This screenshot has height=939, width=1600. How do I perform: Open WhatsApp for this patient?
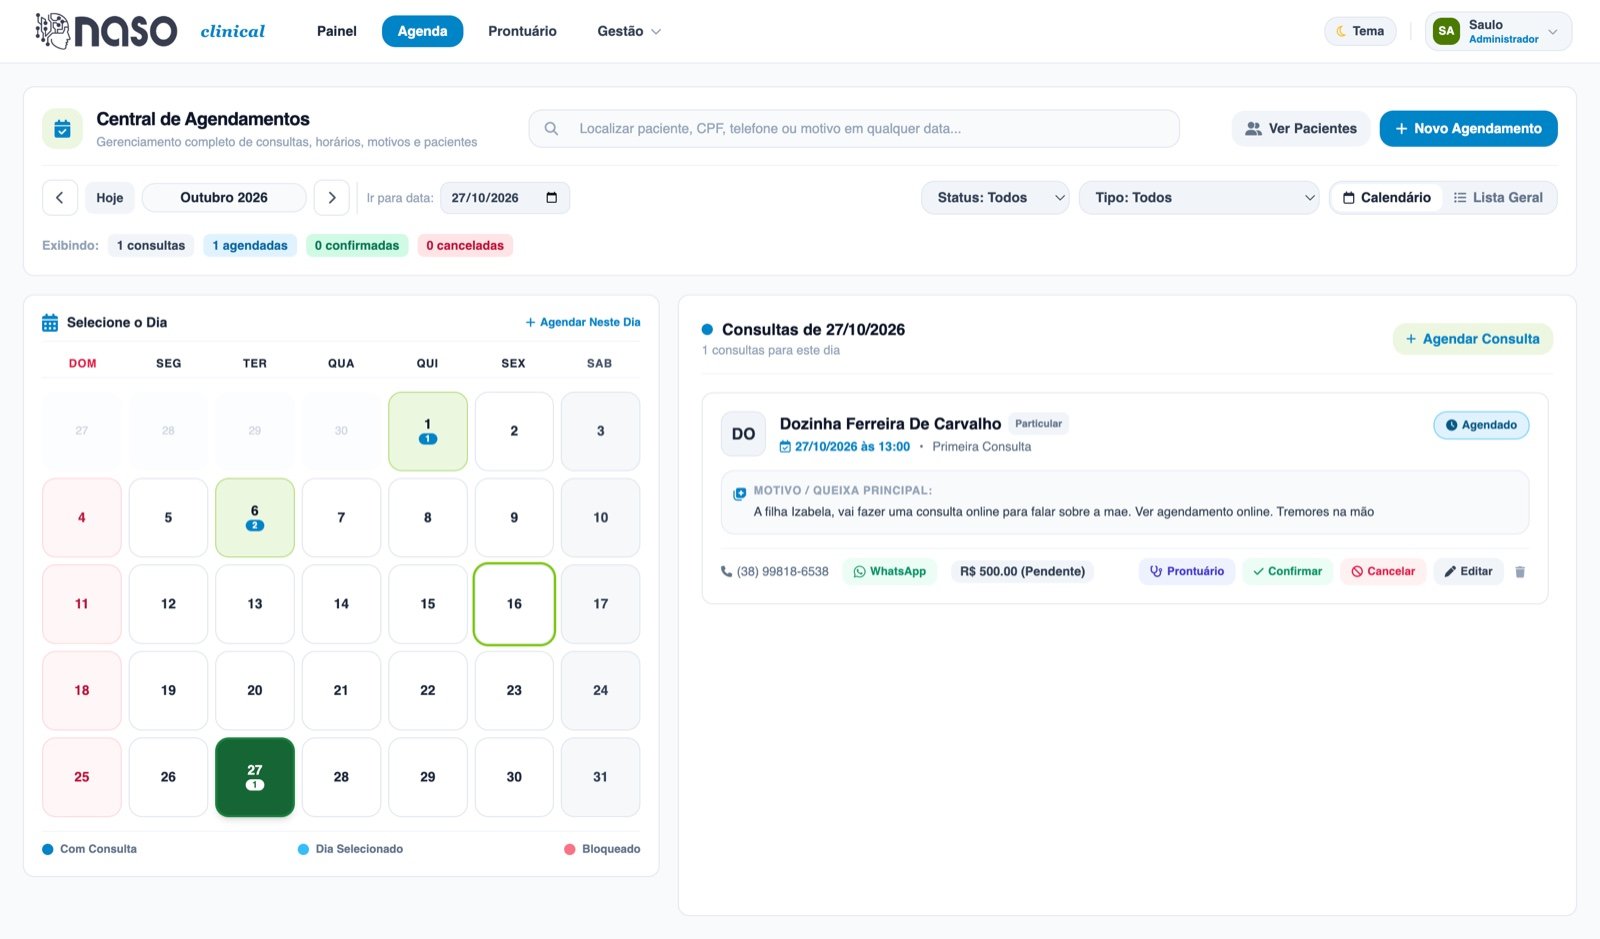[x=889, y=572]
